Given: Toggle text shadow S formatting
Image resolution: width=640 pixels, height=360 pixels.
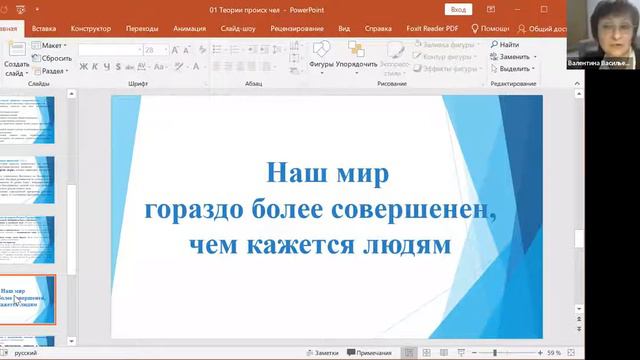Looking at the screenshot, I should coord(118,67).
